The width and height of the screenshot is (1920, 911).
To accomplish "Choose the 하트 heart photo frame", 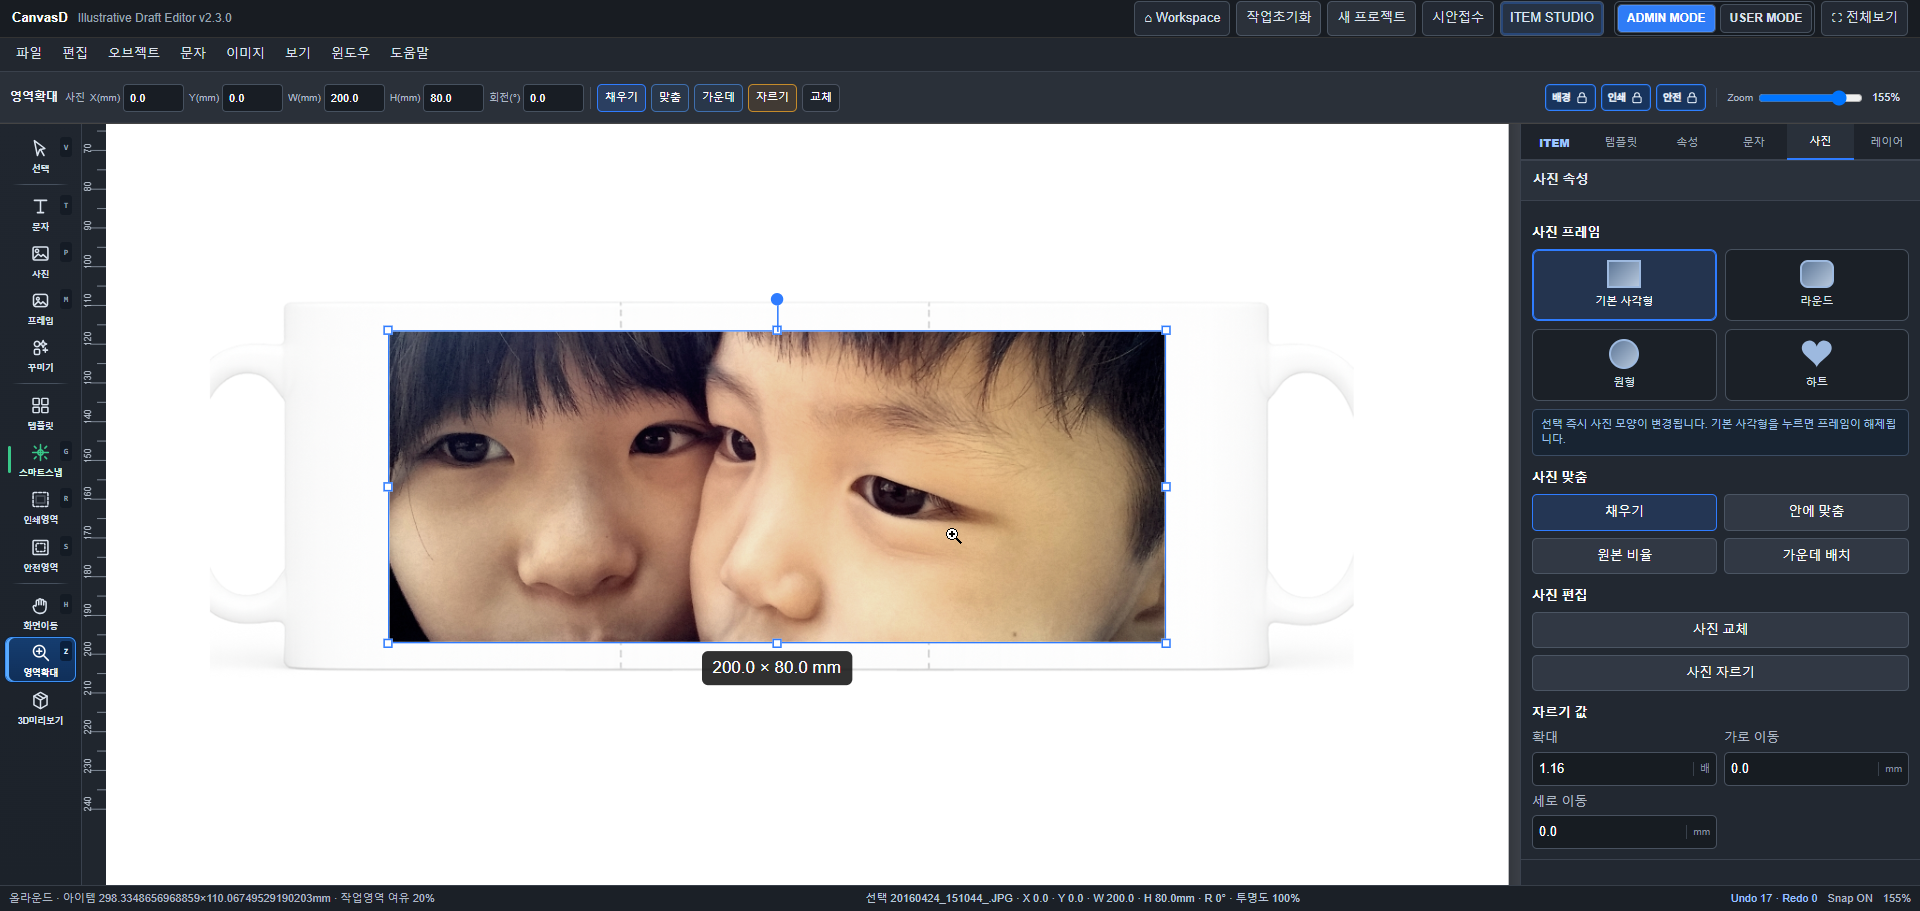I will point(1816,365).
